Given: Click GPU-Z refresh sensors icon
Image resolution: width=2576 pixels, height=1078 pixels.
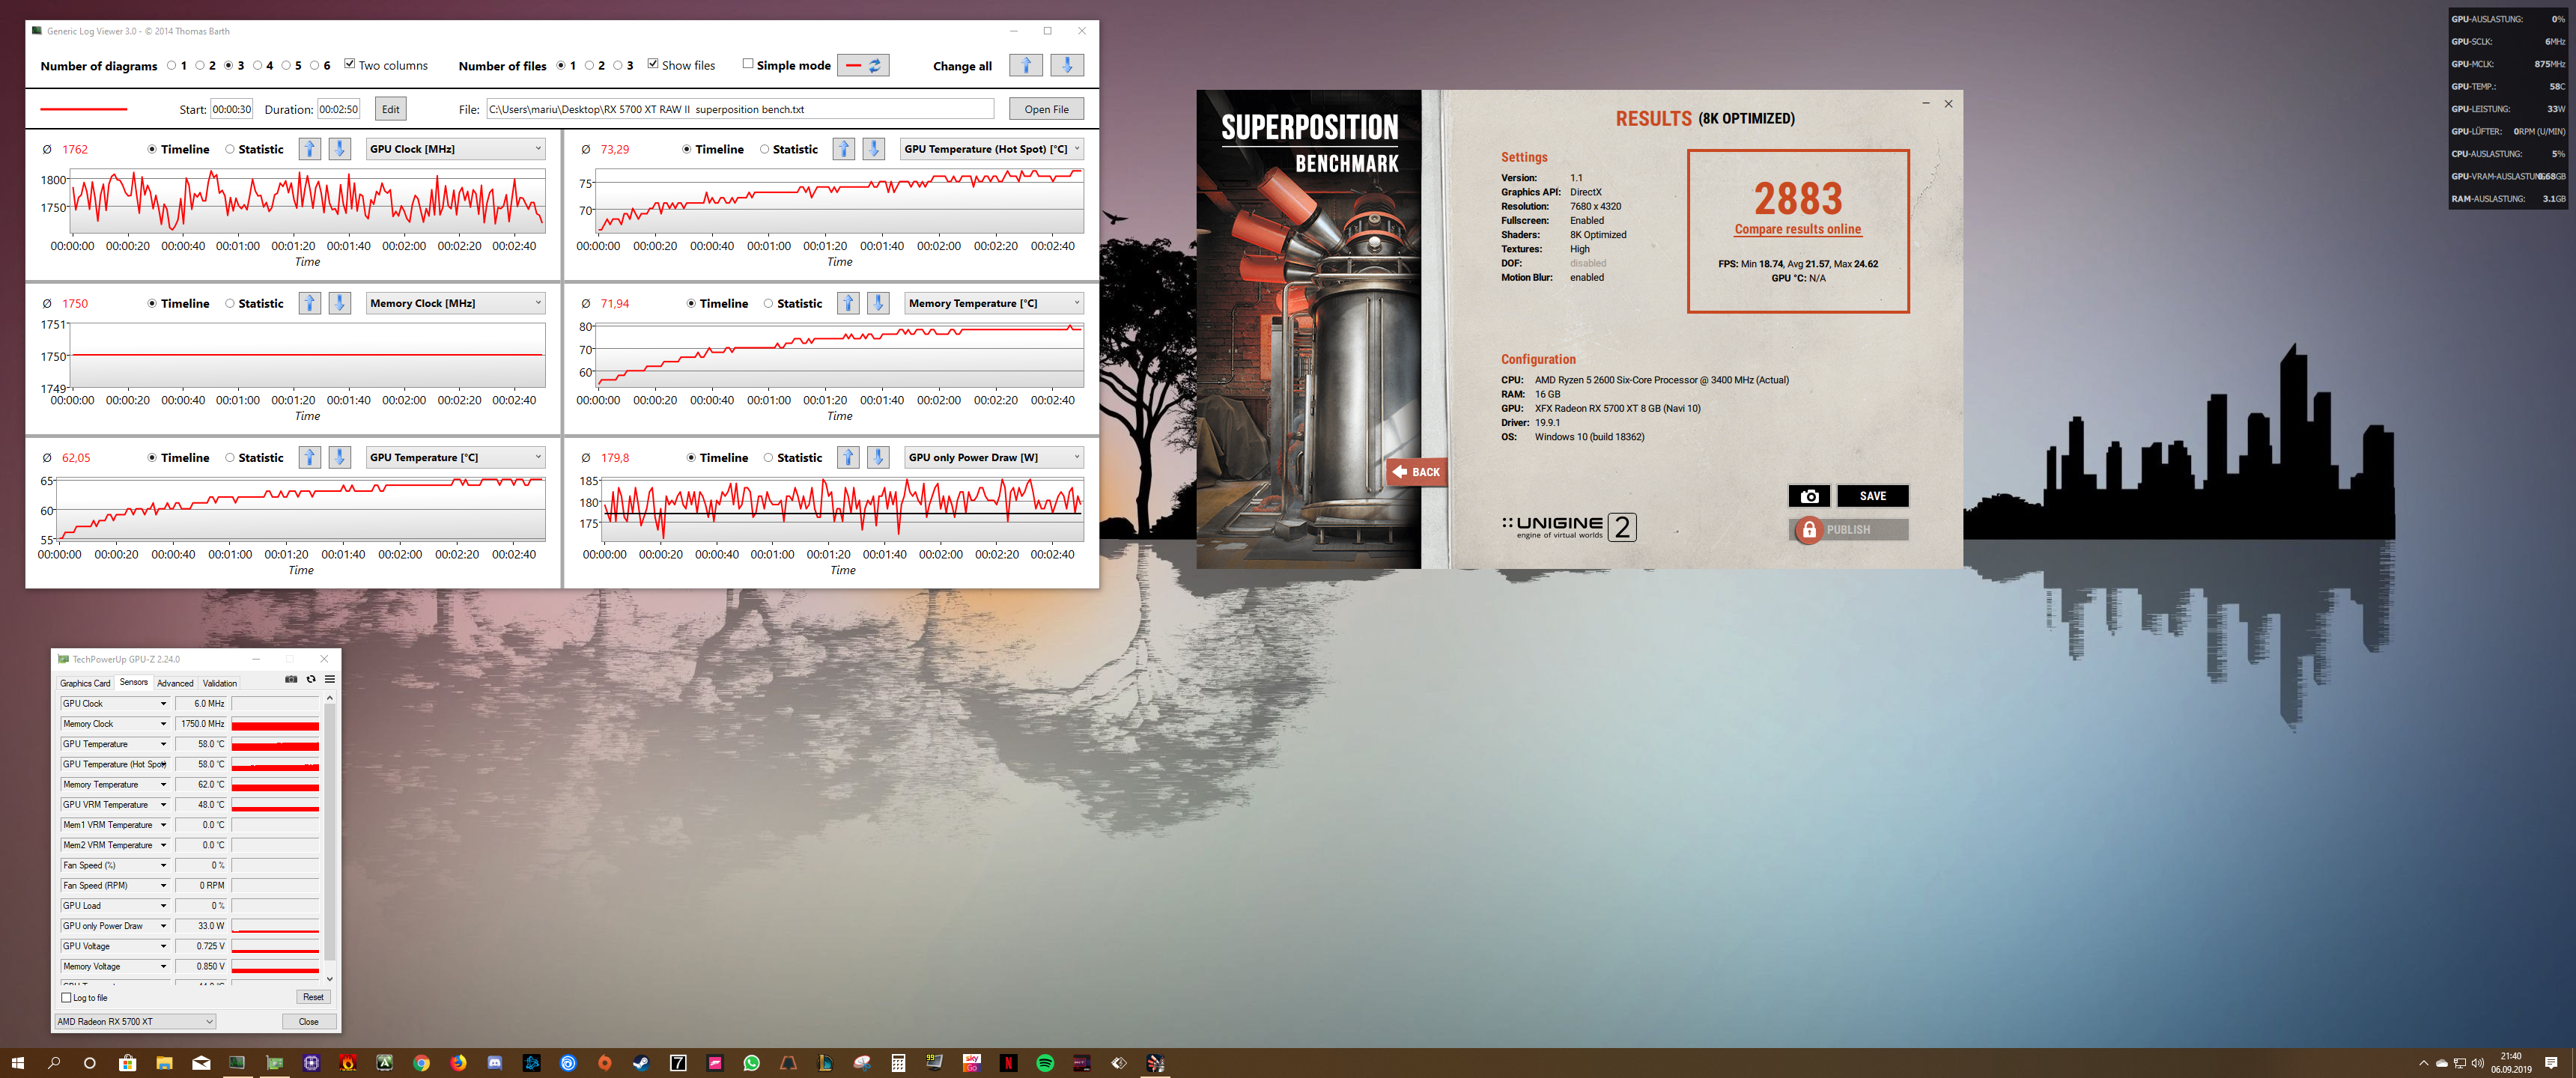Looking at the screenshot, I should (x=311, y=679).
